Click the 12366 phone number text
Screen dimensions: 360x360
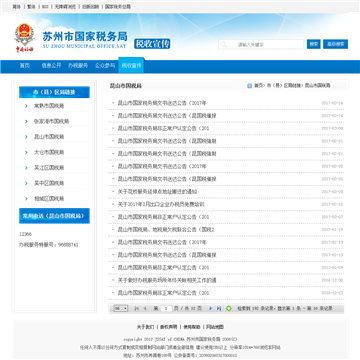[25, 234]
